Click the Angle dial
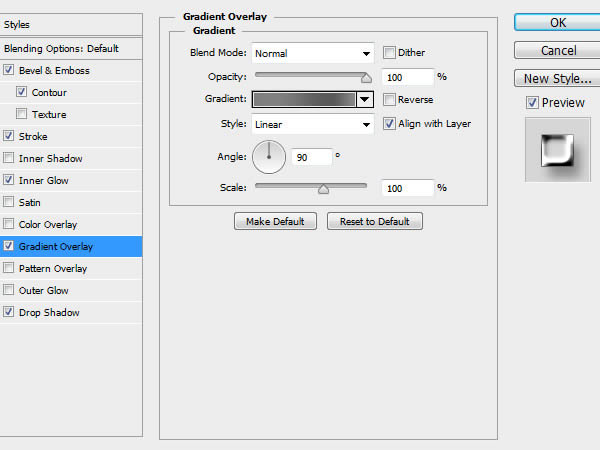This screenshot has width=600, height=450. [269, 157]
